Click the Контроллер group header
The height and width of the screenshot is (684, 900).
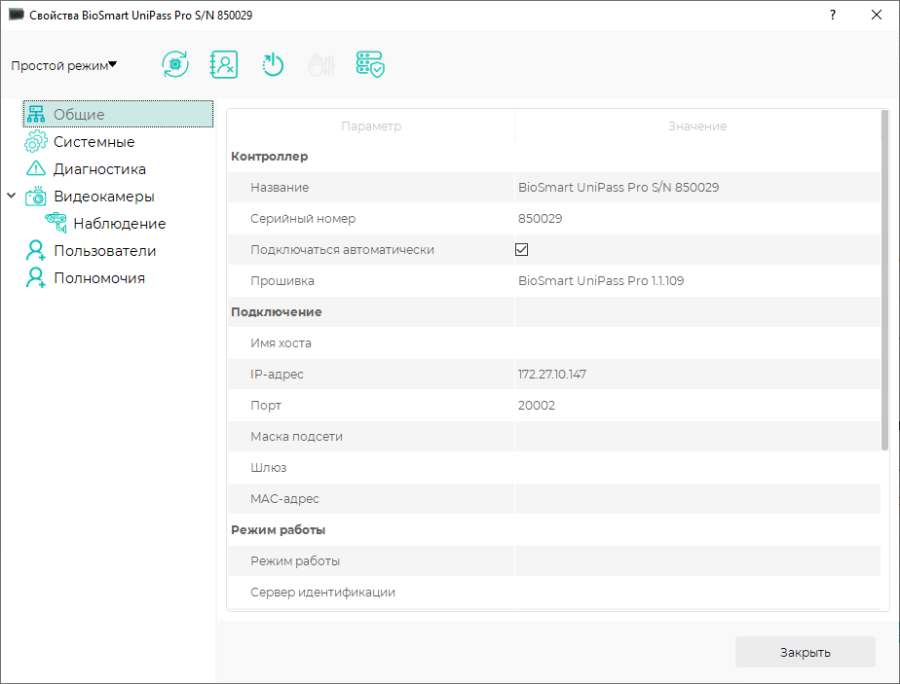tap(270, 157)
